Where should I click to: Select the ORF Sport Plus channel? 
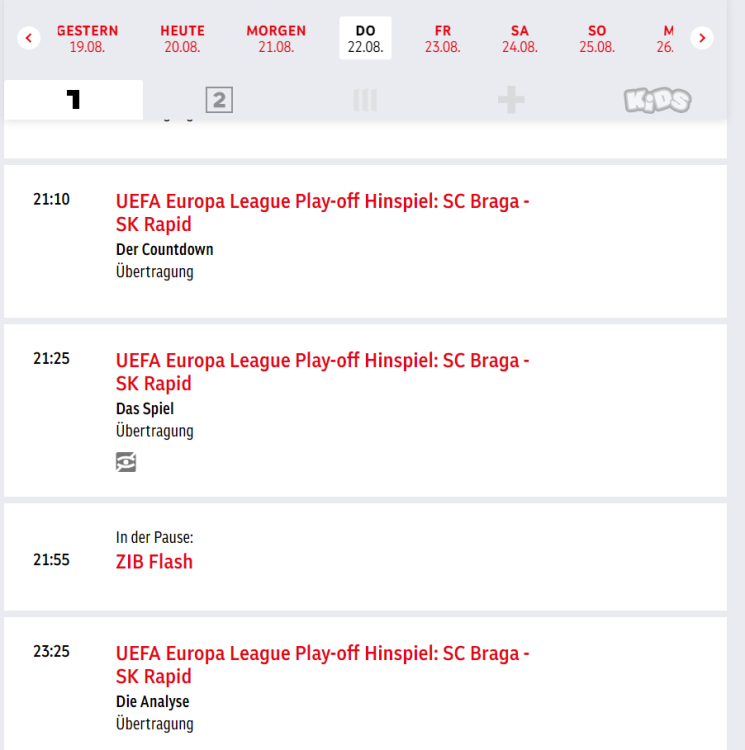point(511,100)
